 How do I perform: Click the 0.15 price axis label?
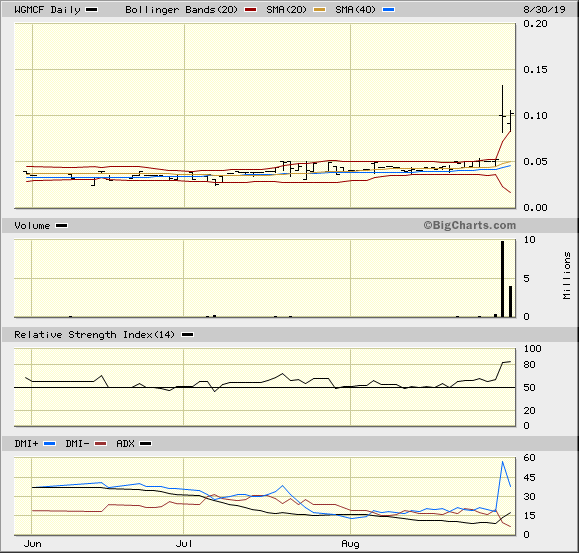pyautogui.click(x=535, y=69)
